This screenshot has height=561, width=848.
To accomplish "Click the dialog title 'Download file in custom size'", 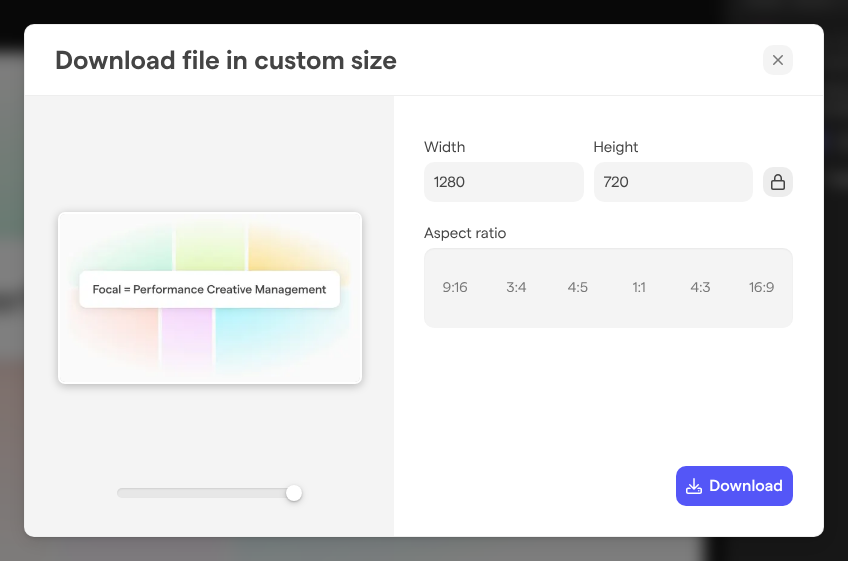I will point(226,60).
